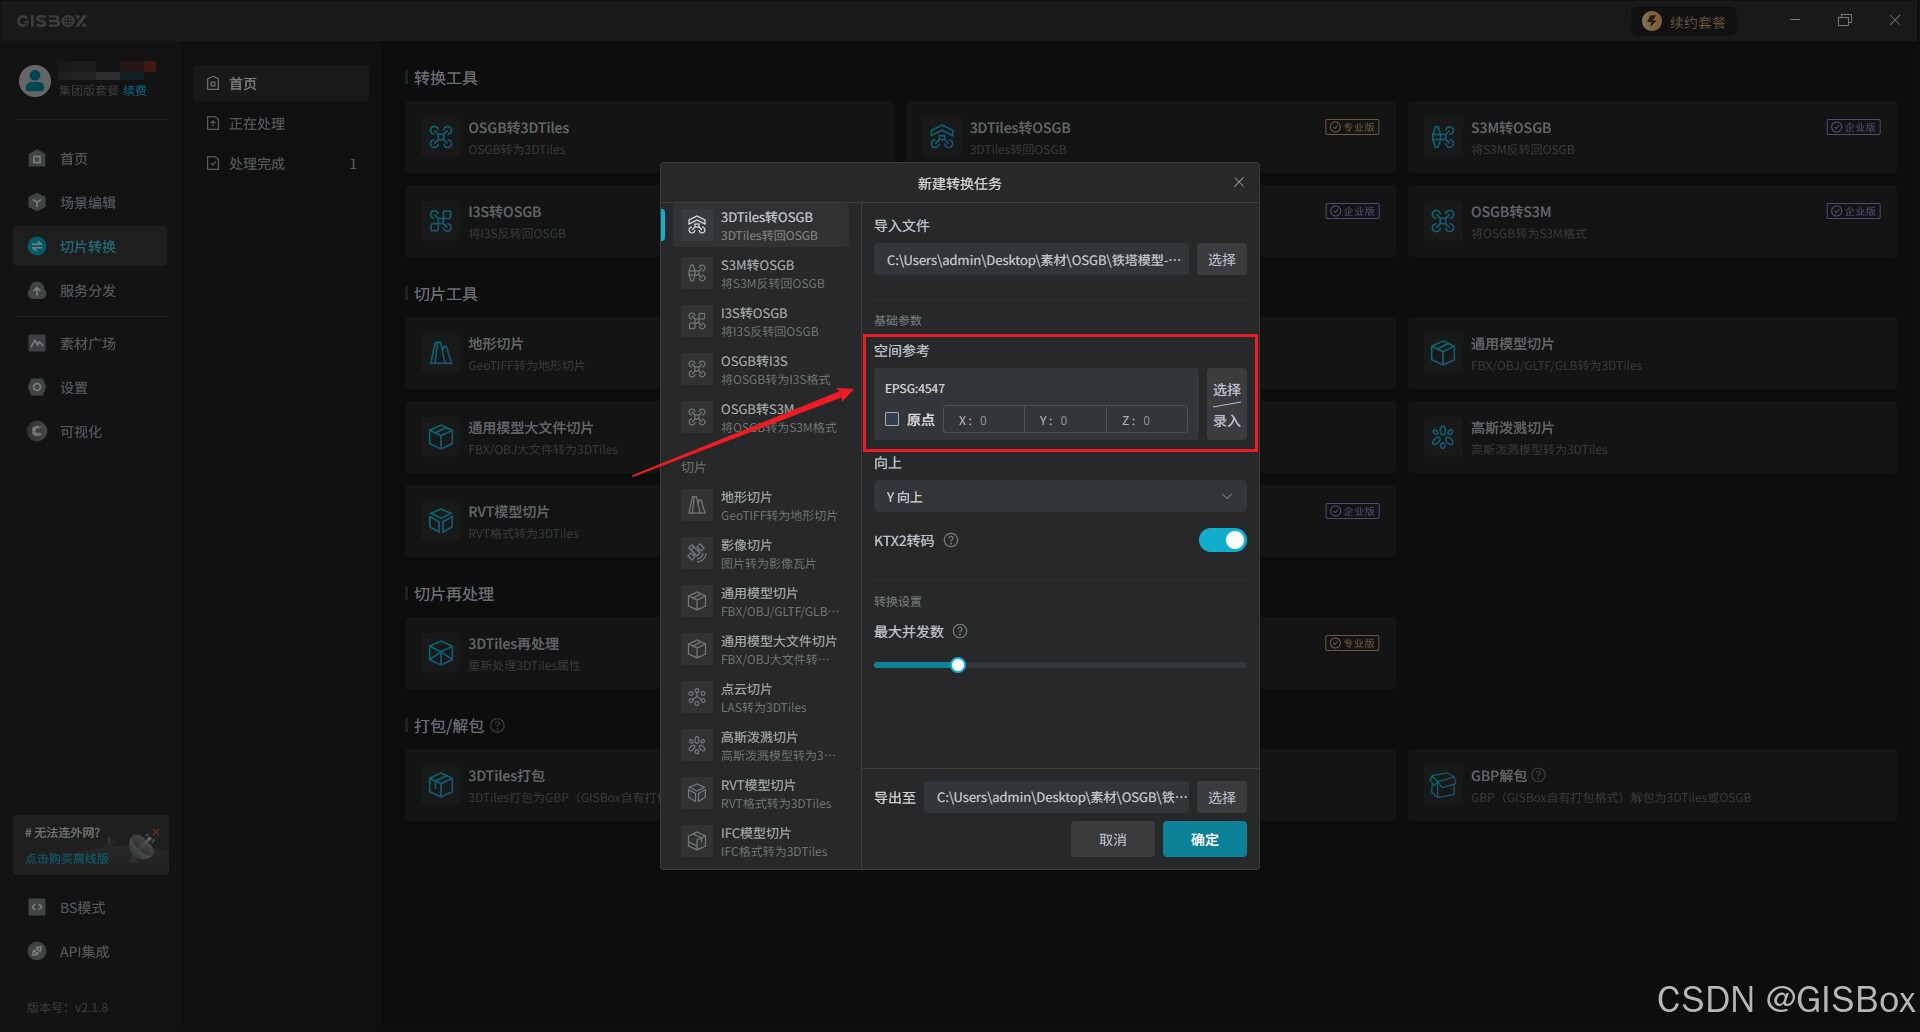
Task: Choose I3S转OSGB in dialog list
Action: pyautogui.click(x=761, y=322)
